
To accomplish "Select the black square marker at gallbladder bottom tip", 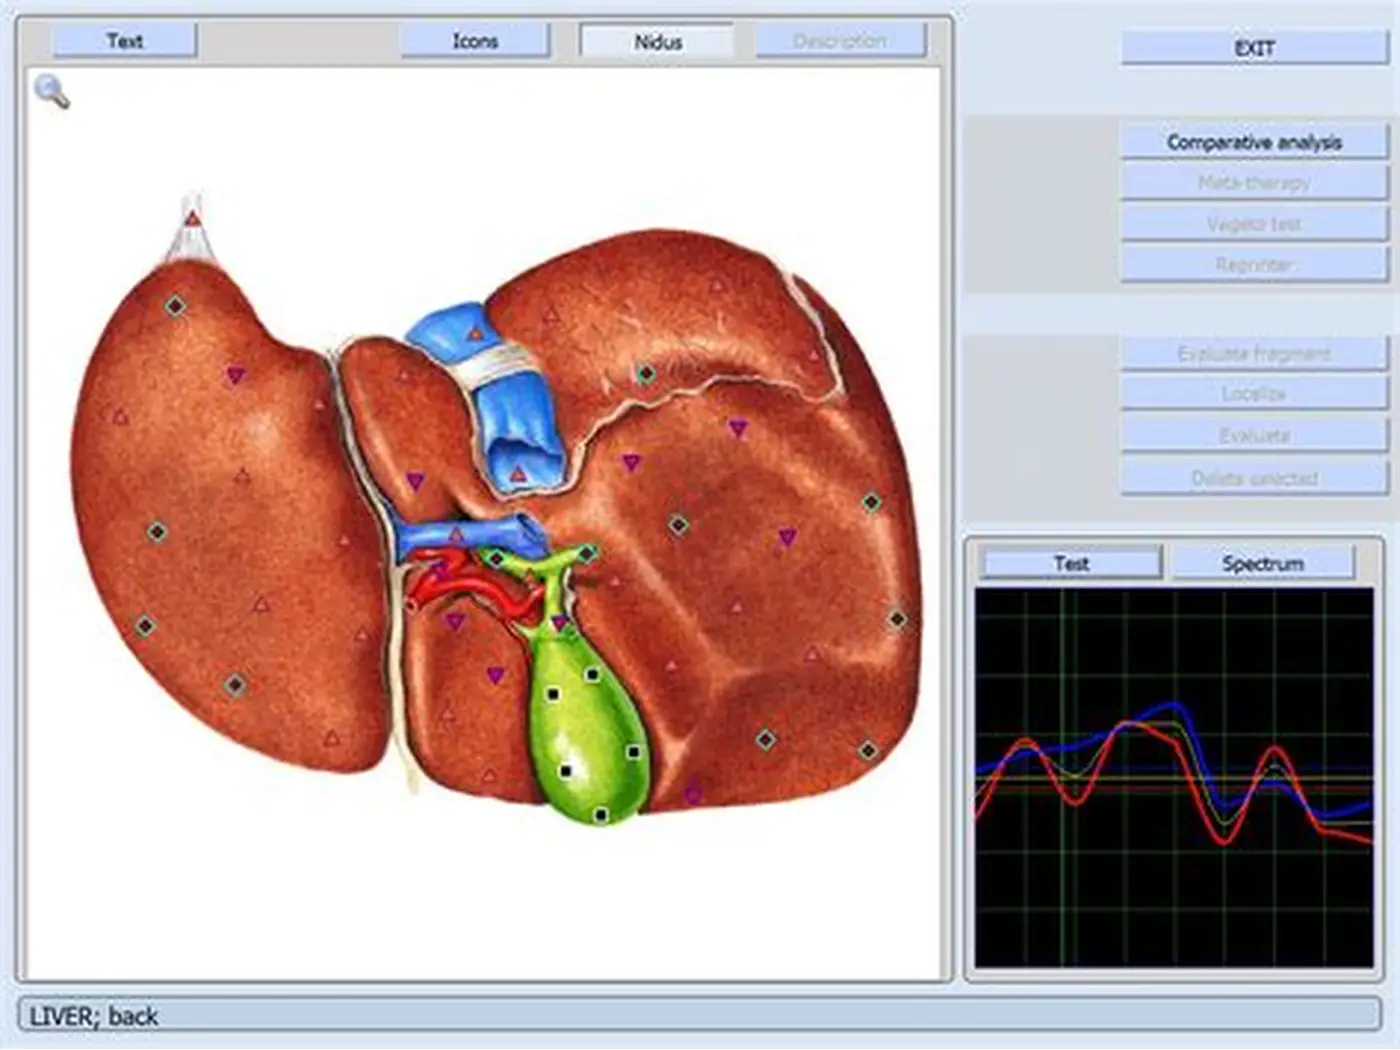I will tap(600, 815).
